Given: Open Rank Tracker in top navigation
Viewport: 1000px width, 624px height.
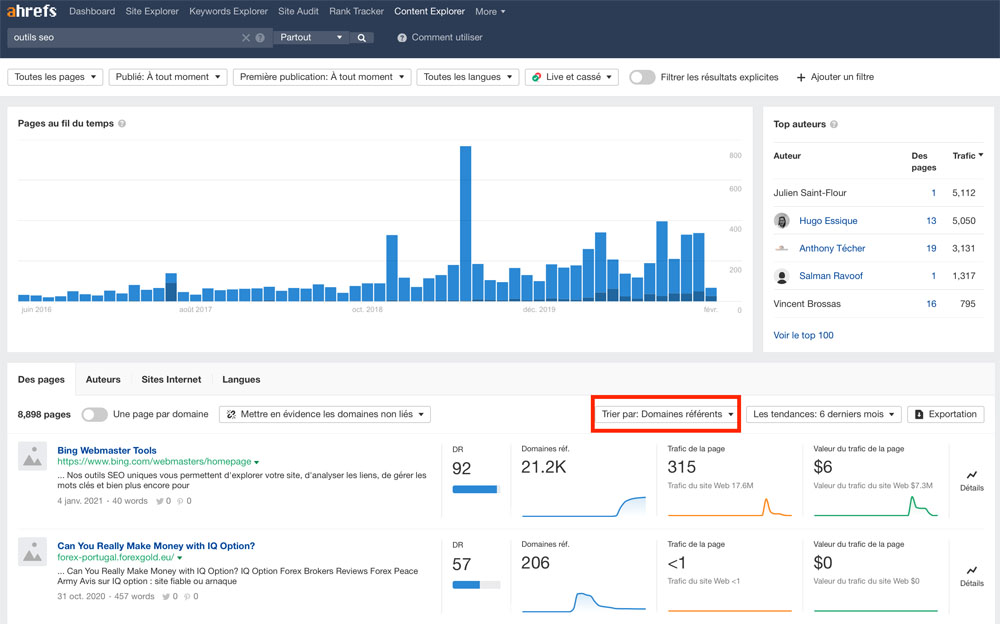Looking at the screenshot, I should pos(357,11).
